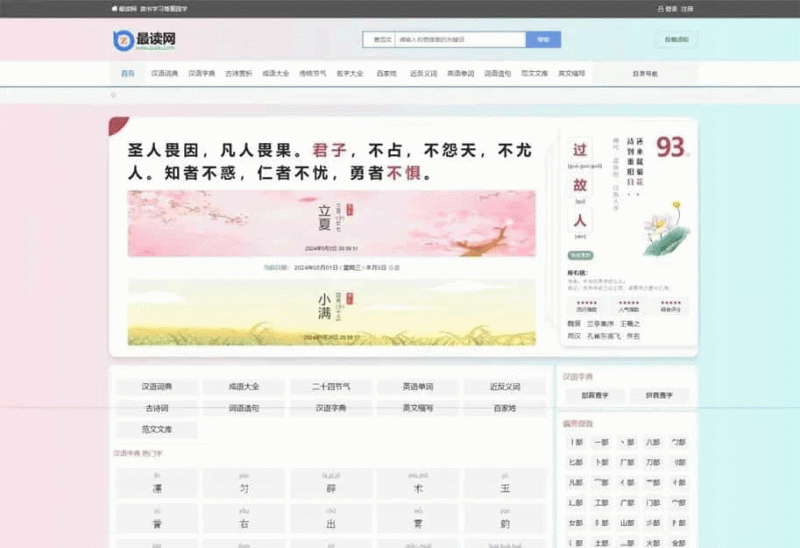Screen dimensions: 800x548
Task: Click the small icon below the navigation bar
Action: tap(113, 95)
